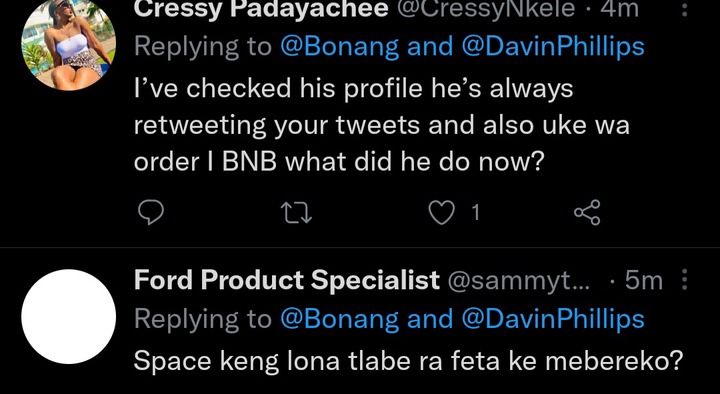
Task: Reply to Cressy Padayachee's tweet
Action: coord(151,213)
